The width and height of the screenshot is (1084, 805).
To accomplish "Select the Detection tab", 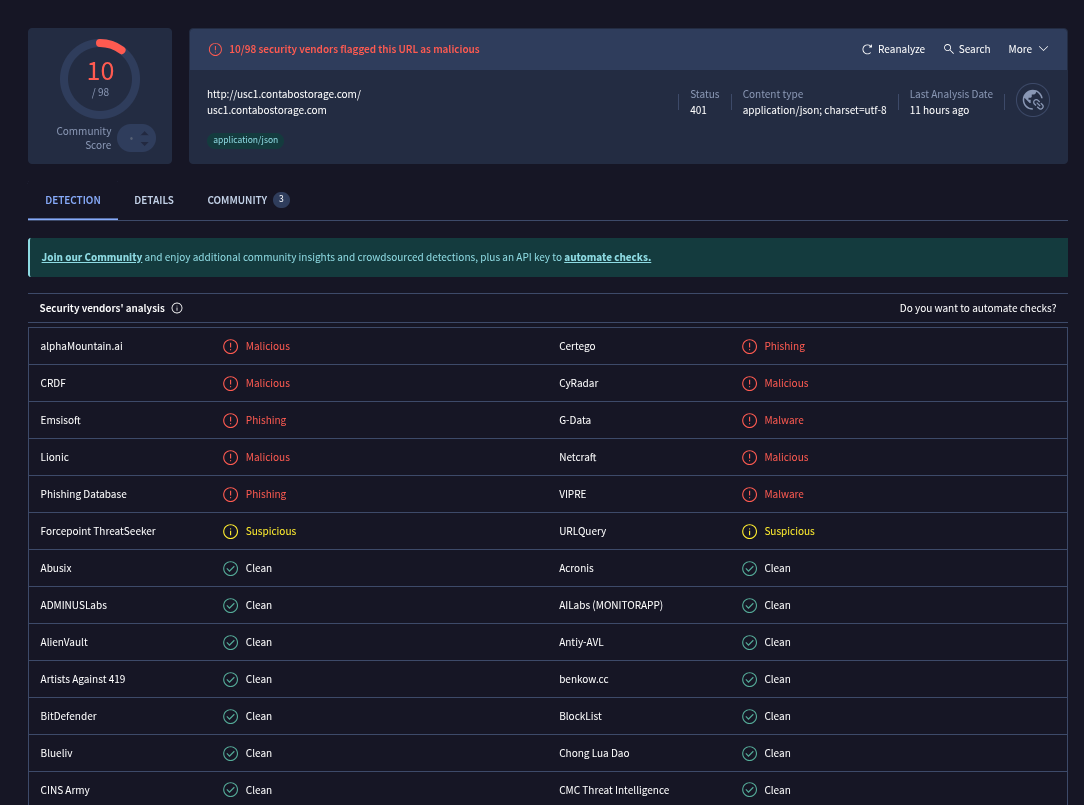I will point(73,200).
